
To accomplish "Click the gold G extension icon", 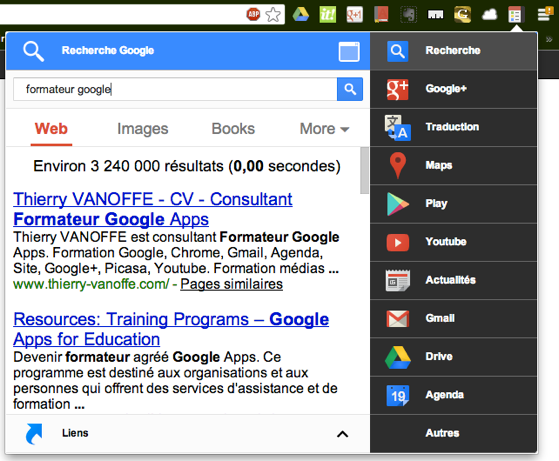I will pos(462,15).
